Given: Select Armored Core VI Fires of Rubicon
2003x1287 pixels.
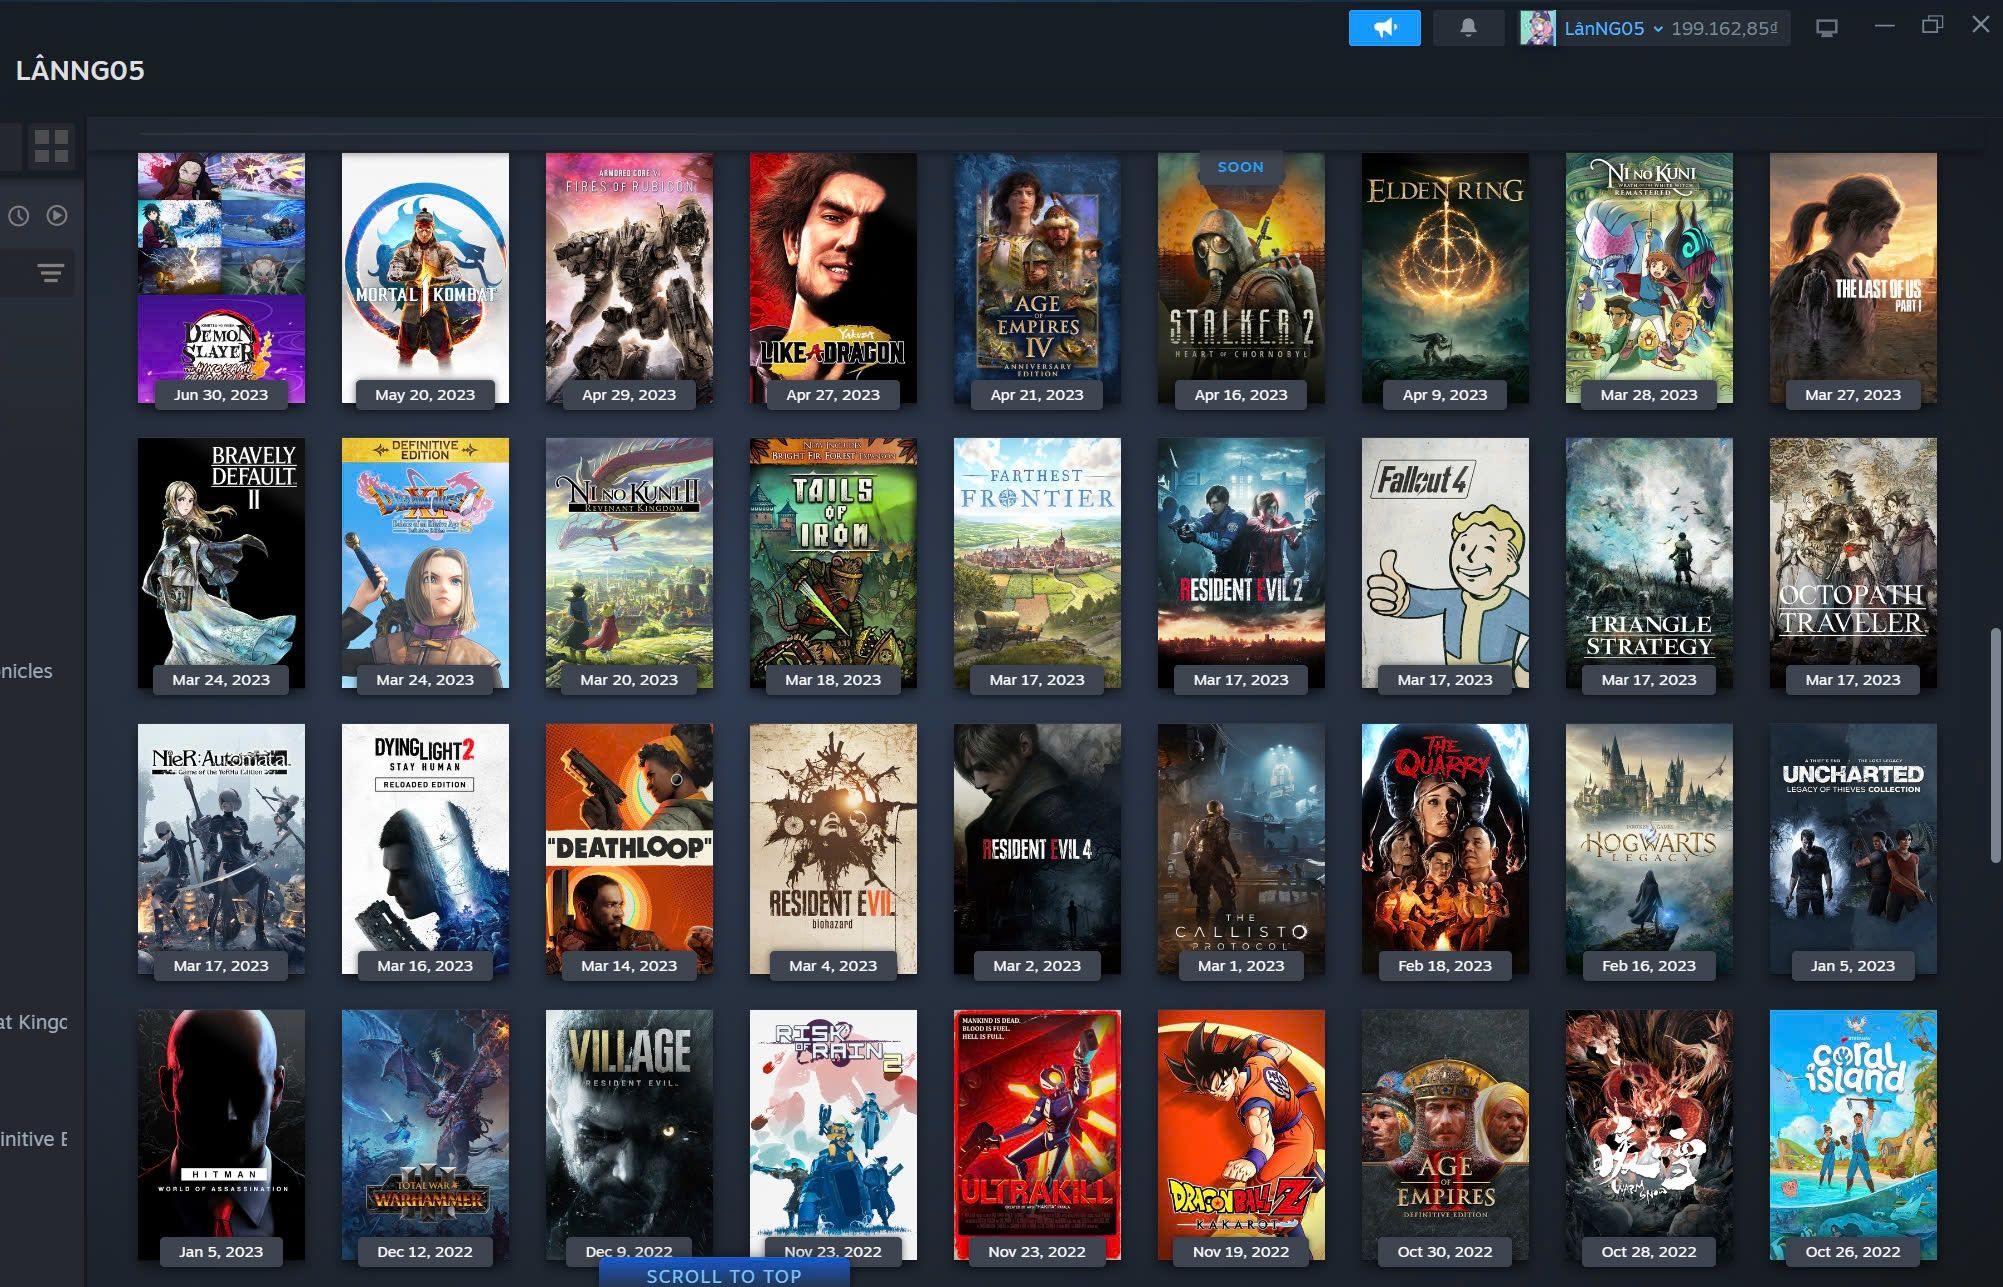Looking at the screenshot, I should (x=629, y=278).
